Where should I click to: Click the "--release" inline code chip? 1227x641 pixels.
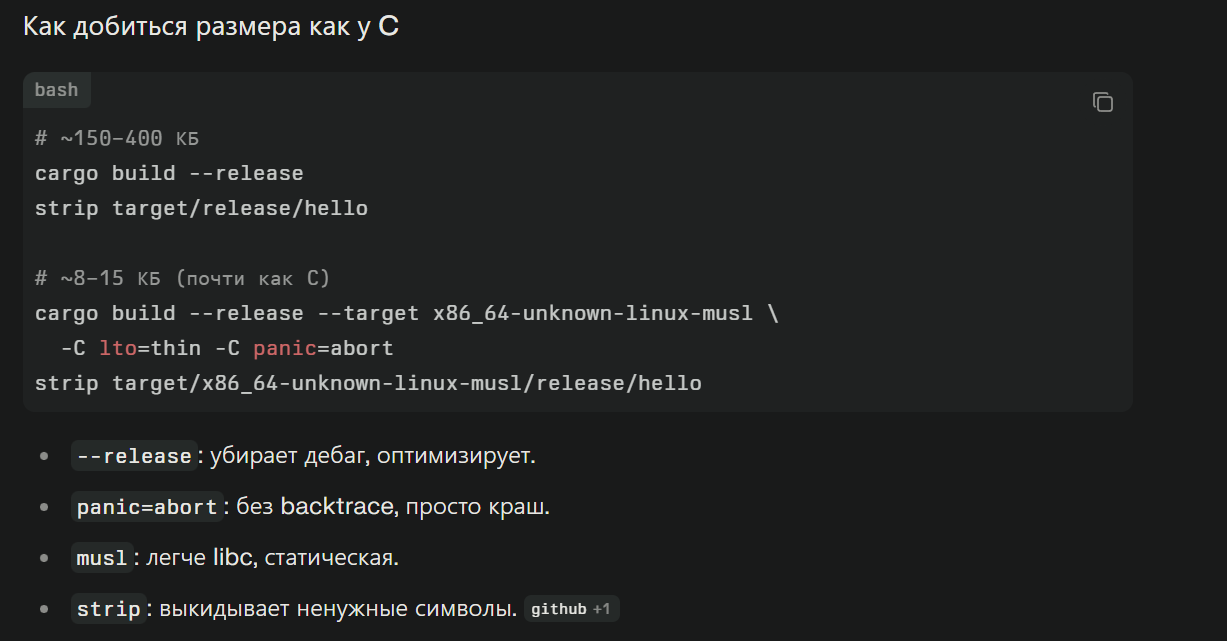pyautogui.click(x=133, y=456)
